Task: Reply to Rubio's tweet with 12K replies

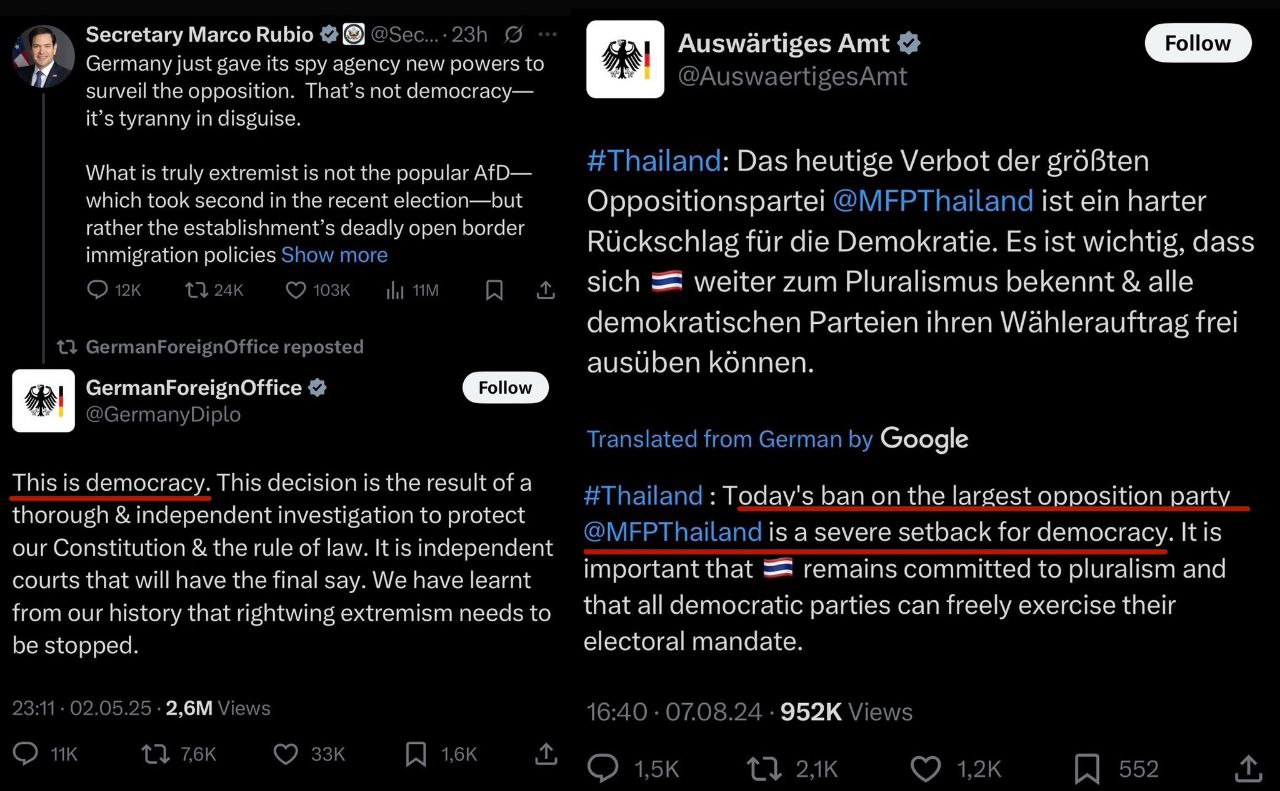Action: point(97,290)
